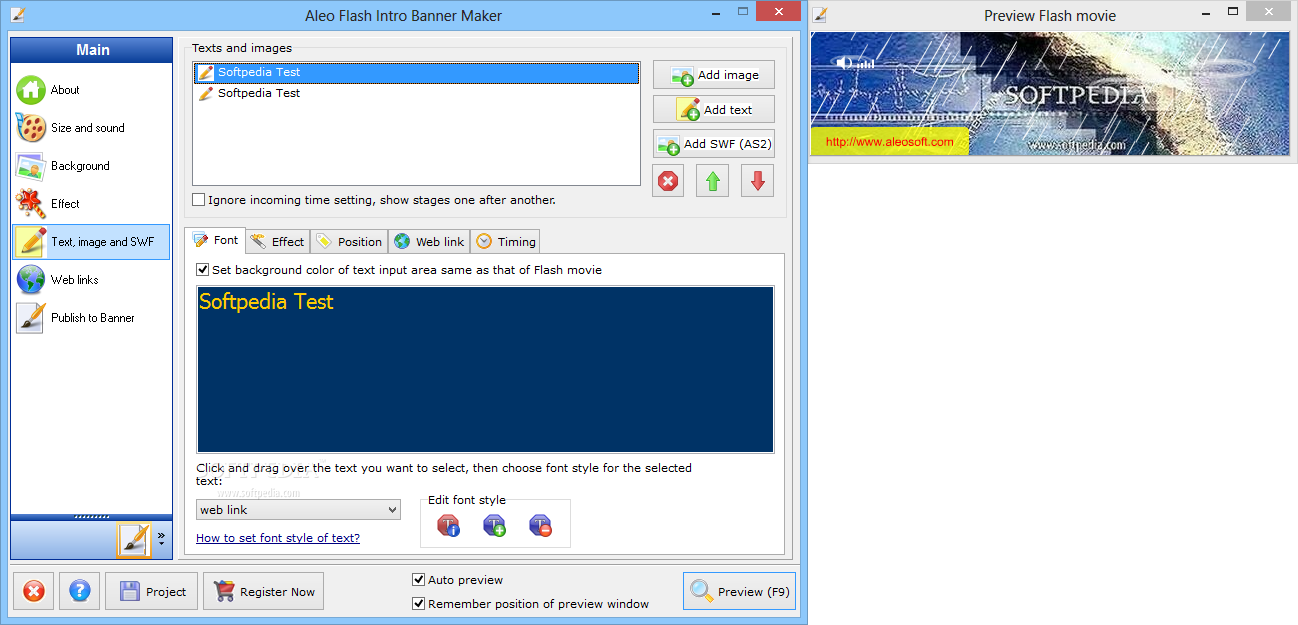Click the Flash banner preview image
The image size is (1298, 625).
[x=1050, y=94]
